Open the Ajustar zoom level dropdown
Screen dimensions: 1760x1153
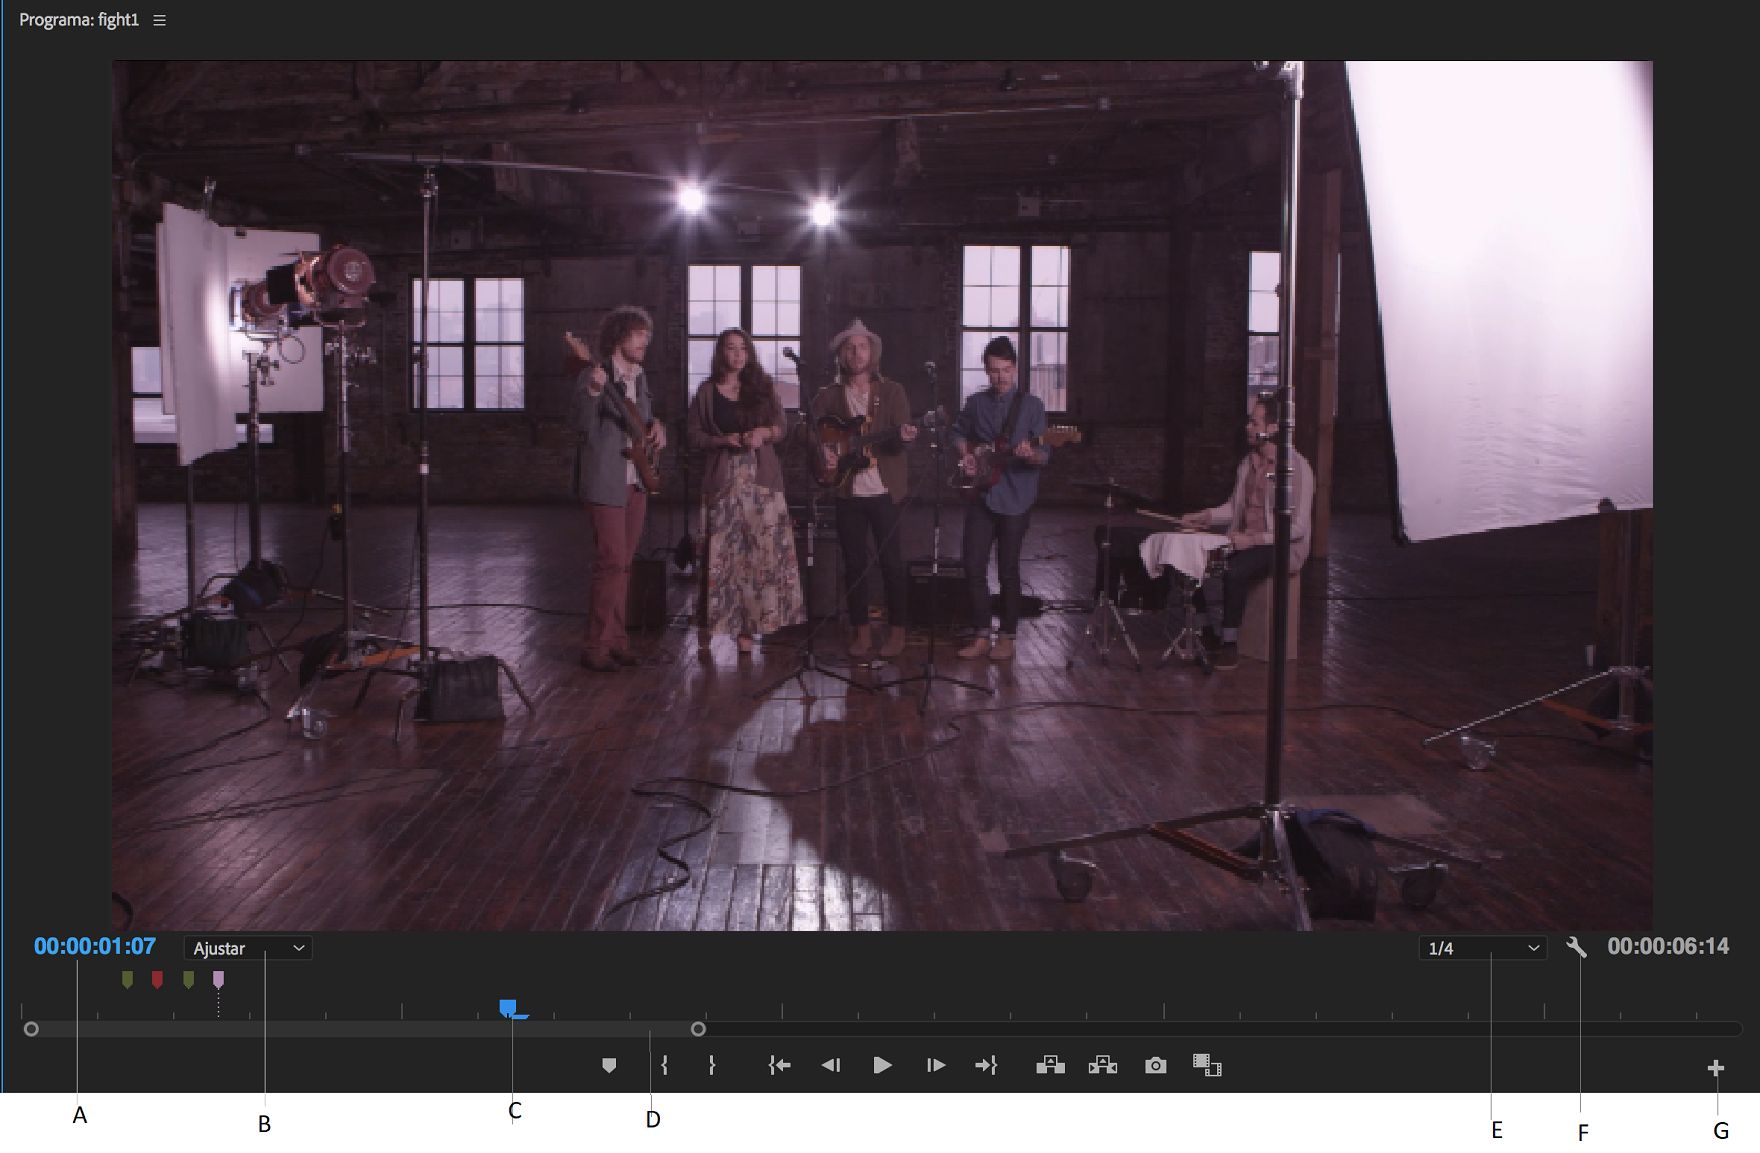click(x=248, y=948)
